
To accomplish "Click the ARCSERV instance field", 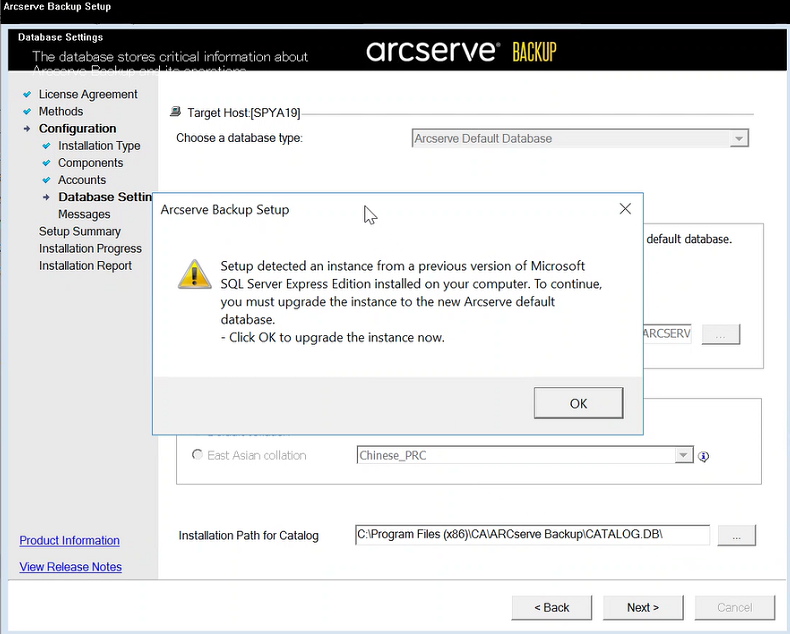I will 667,334.
